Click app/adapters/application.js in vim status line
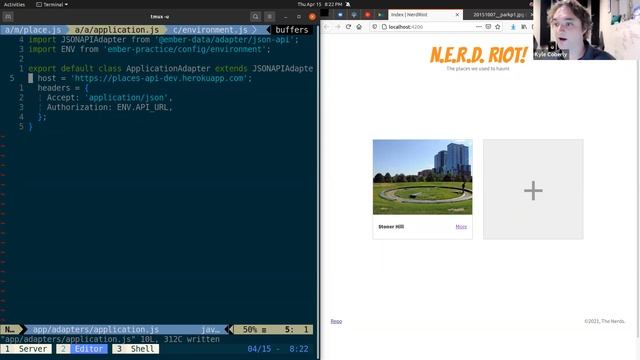This screenshot has height=360, width=640. click(96, 329)
